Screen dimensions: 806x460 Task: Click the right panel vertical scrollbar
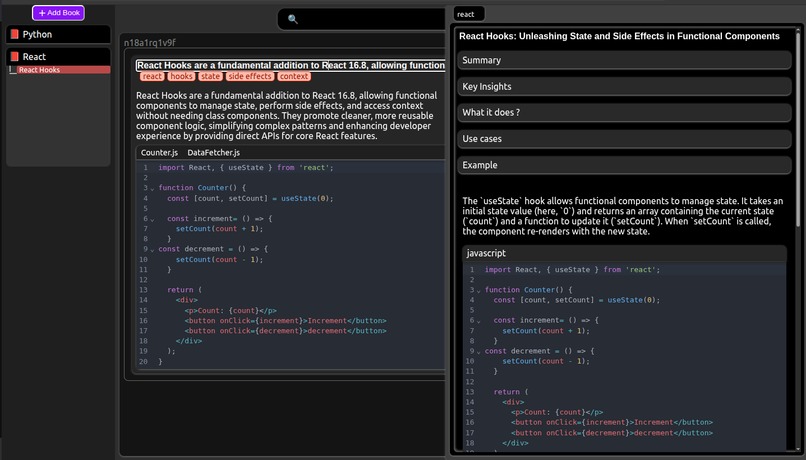pyautogui.click(x=798, y=128)
